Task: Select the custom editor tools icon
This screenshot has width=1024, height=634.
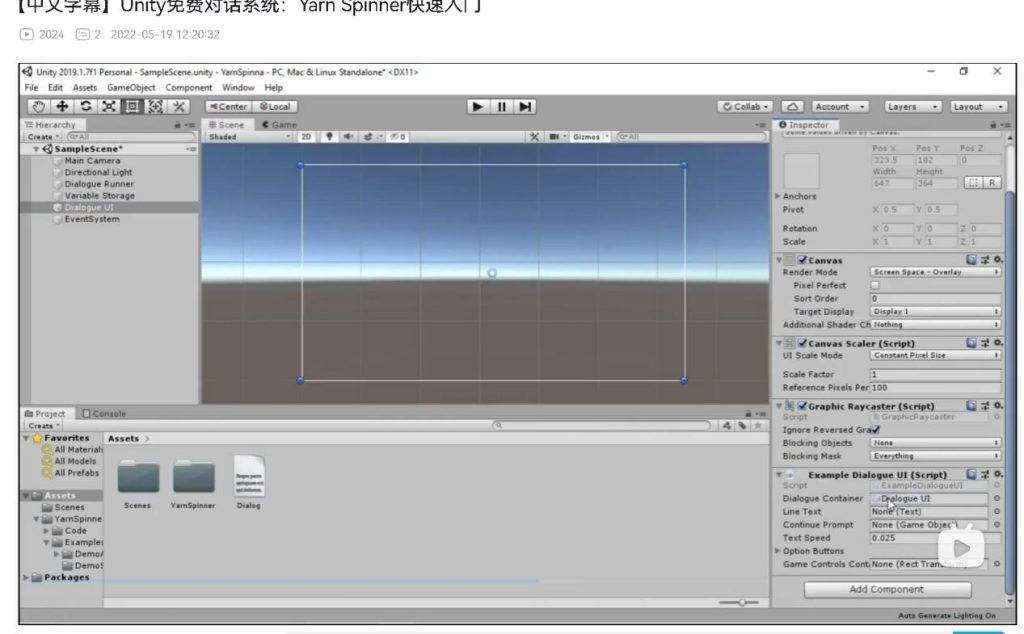Action: pyautogui.click(x=179, y=106)
